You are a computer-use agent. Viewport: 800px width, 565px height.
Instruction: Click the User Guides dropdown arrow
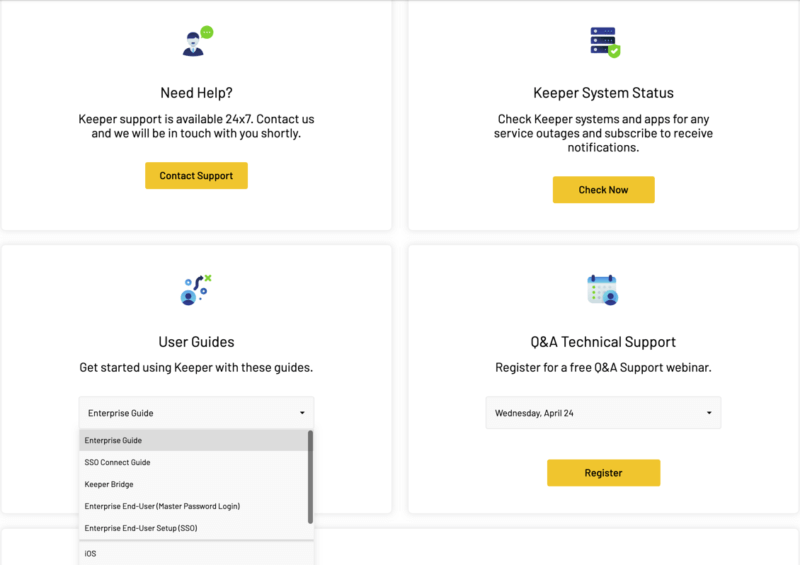302,413
